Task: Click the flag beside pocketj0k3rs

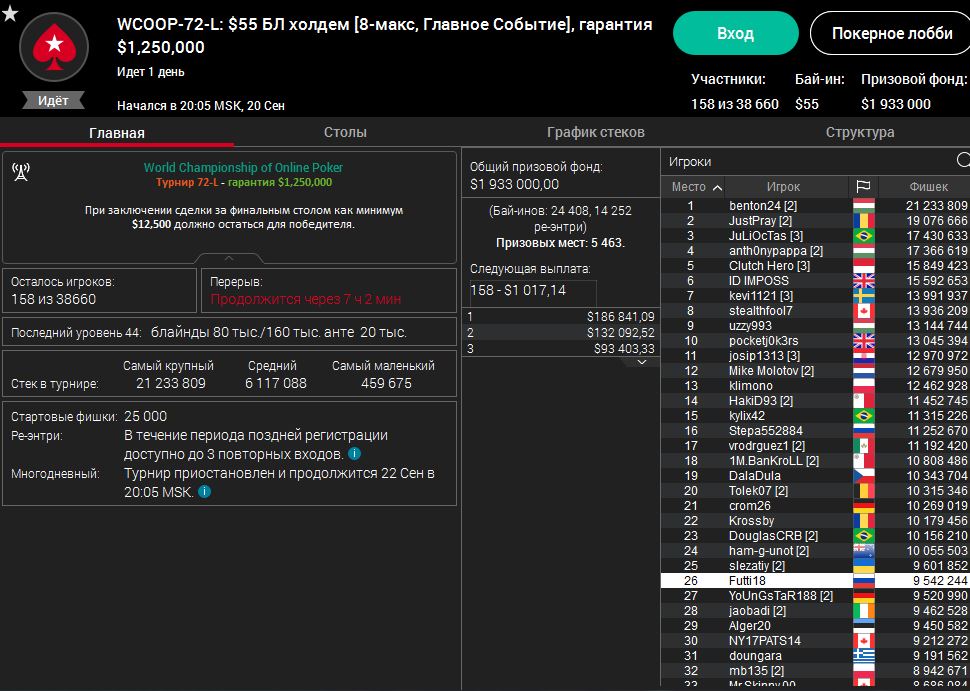Action: (864, 341)
